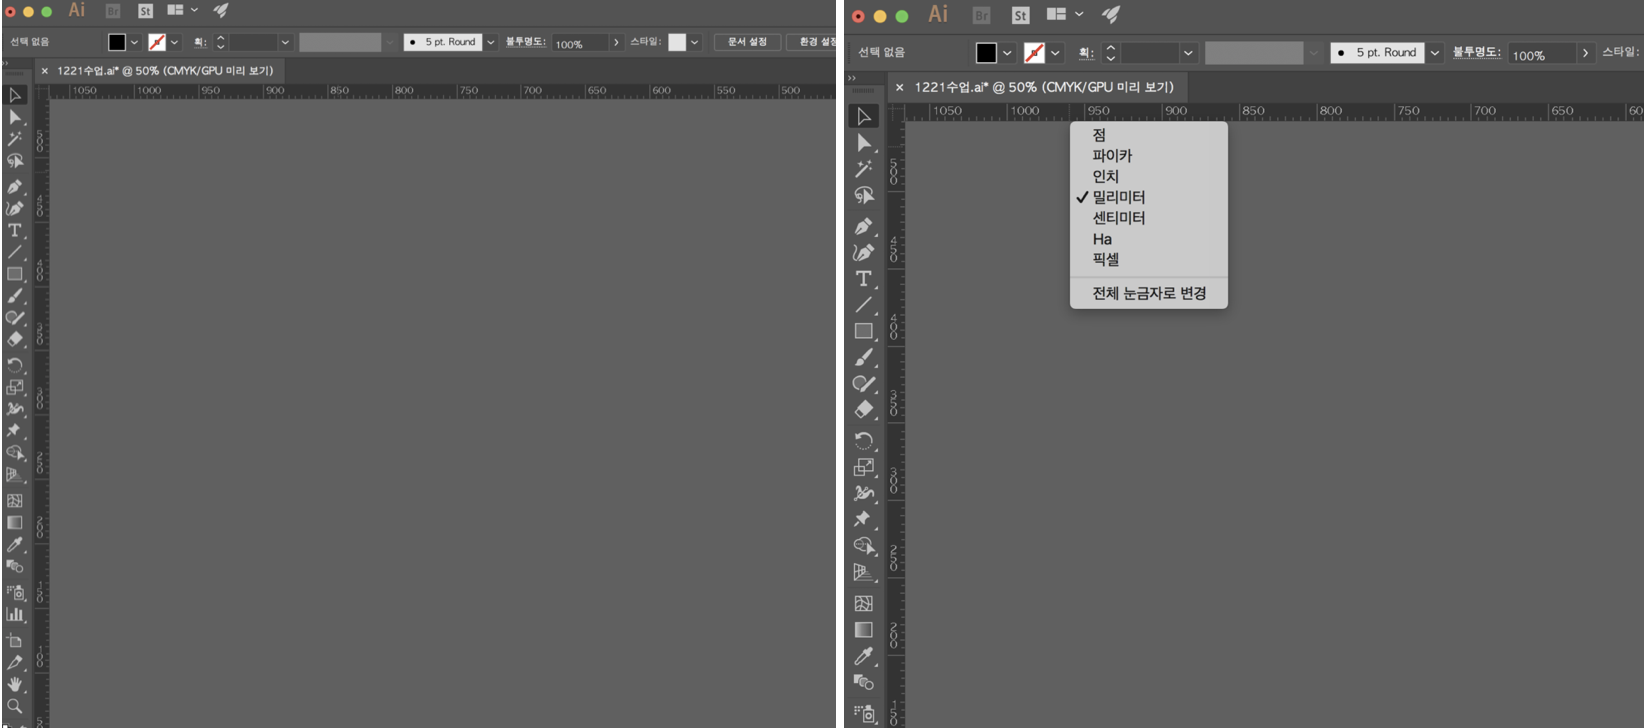Select Scale tool in units-menu window
The image size is (1646, 728).
(864, 466)
